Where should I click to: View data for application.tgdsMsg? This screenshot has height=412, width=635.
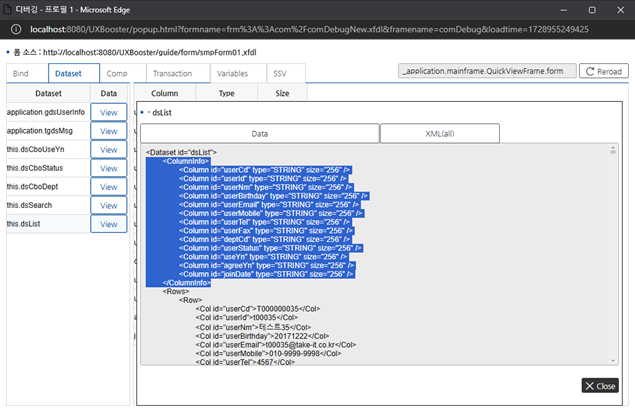pos(109,131)
